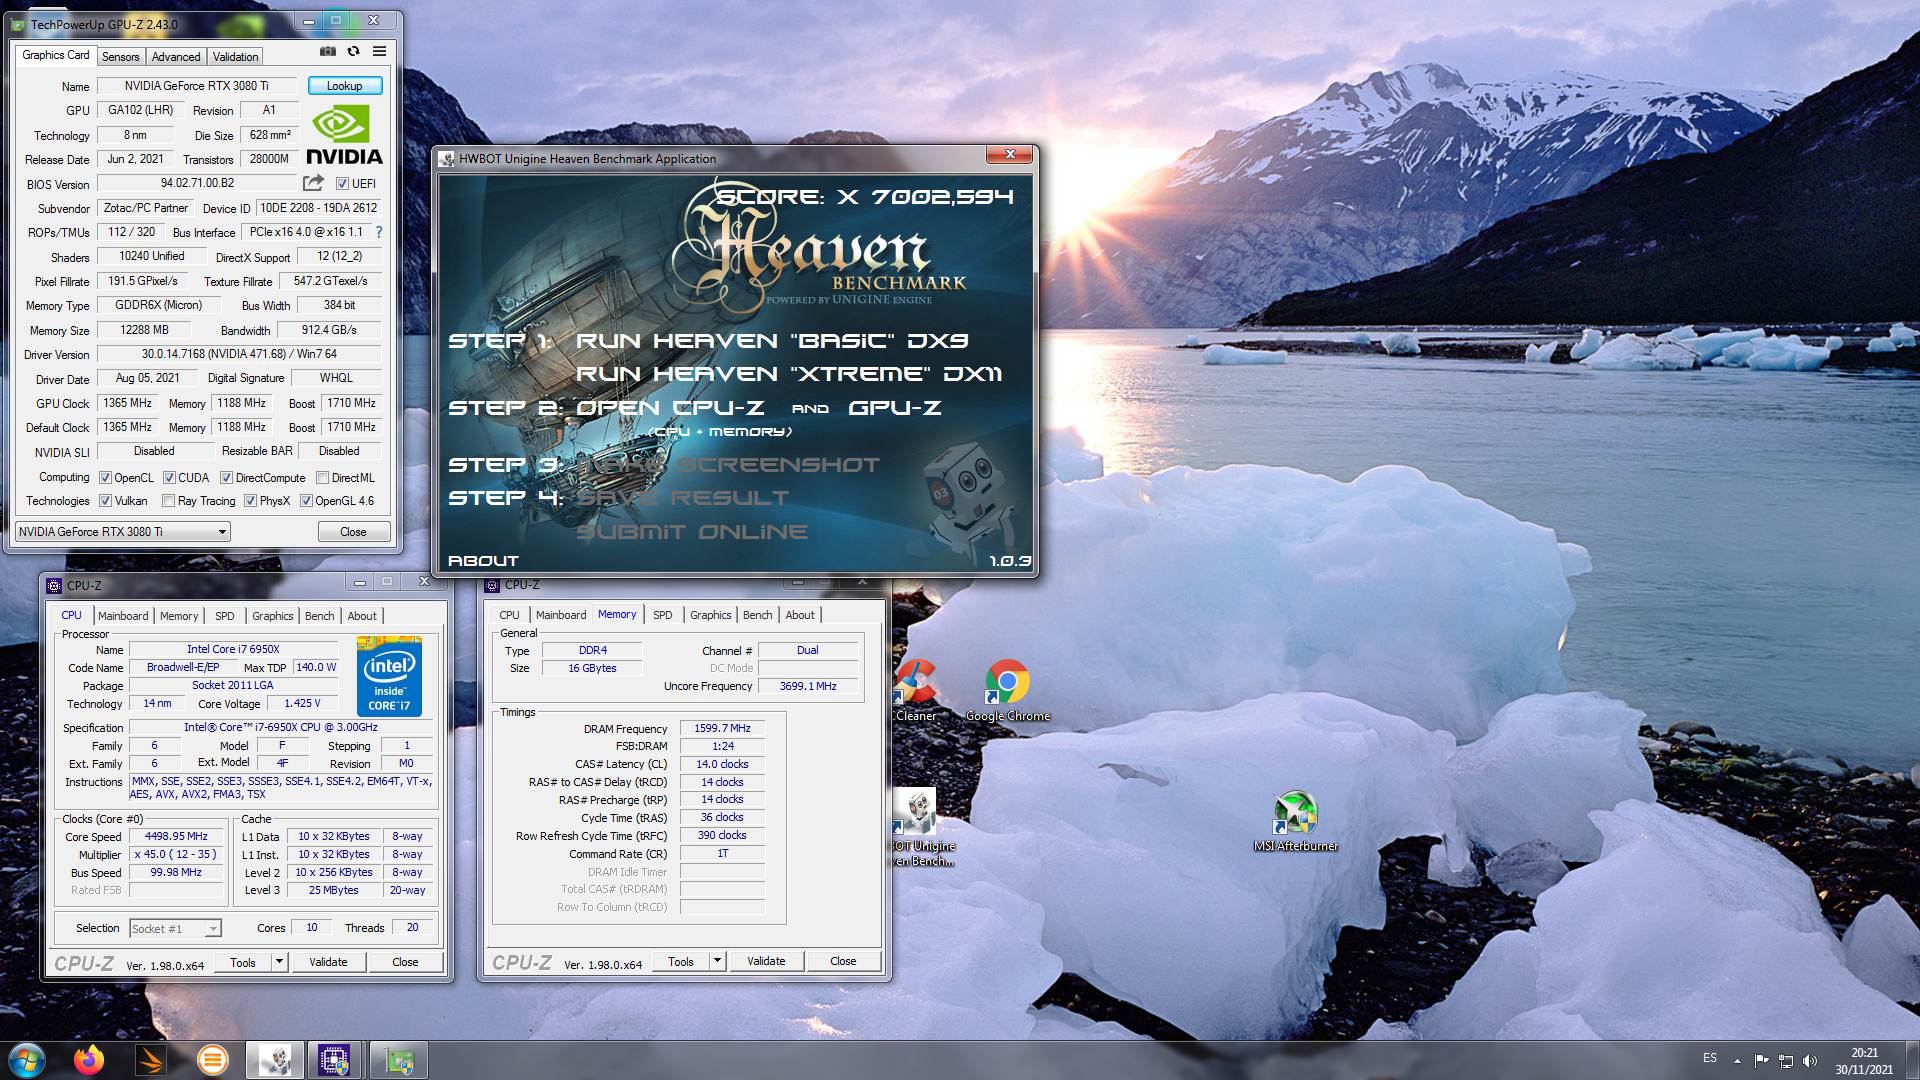Click About in the Heaven app
This screenshot has width=1920, height=1080.
pyautogui.click(x=483, y=561)
